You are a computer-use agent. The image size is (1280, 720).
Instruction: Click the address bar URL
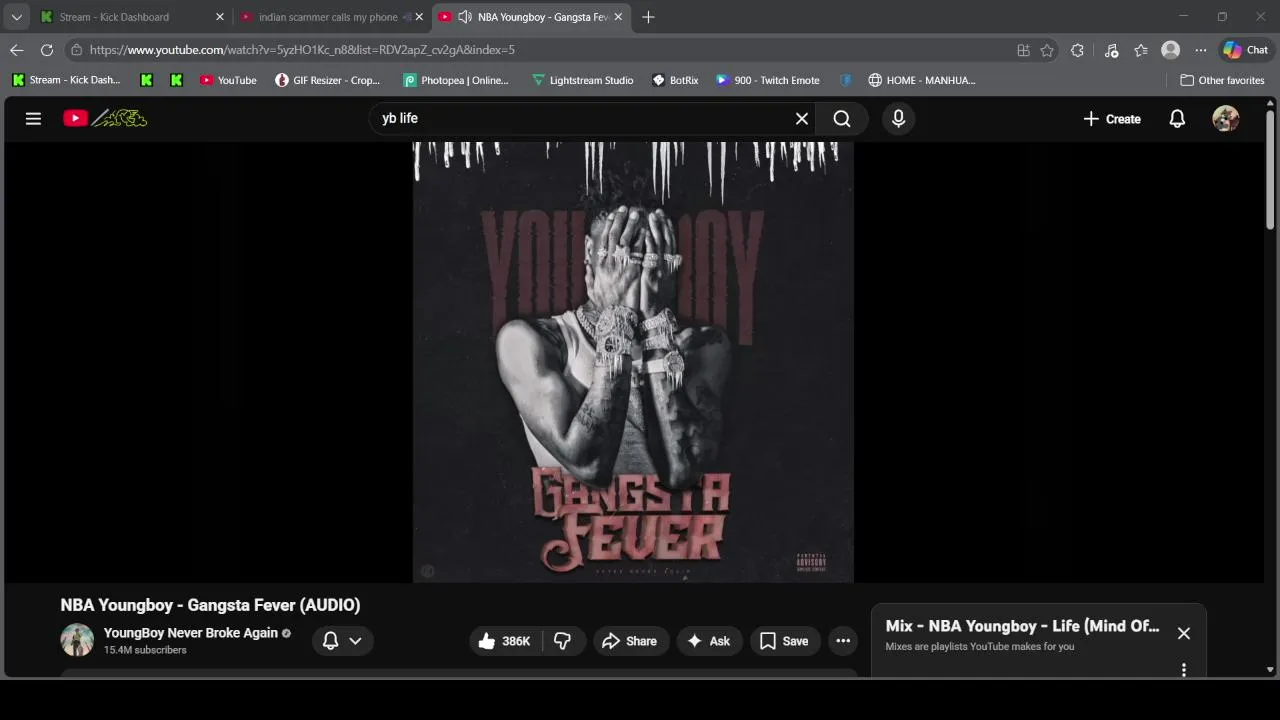[x=302, y=50]
